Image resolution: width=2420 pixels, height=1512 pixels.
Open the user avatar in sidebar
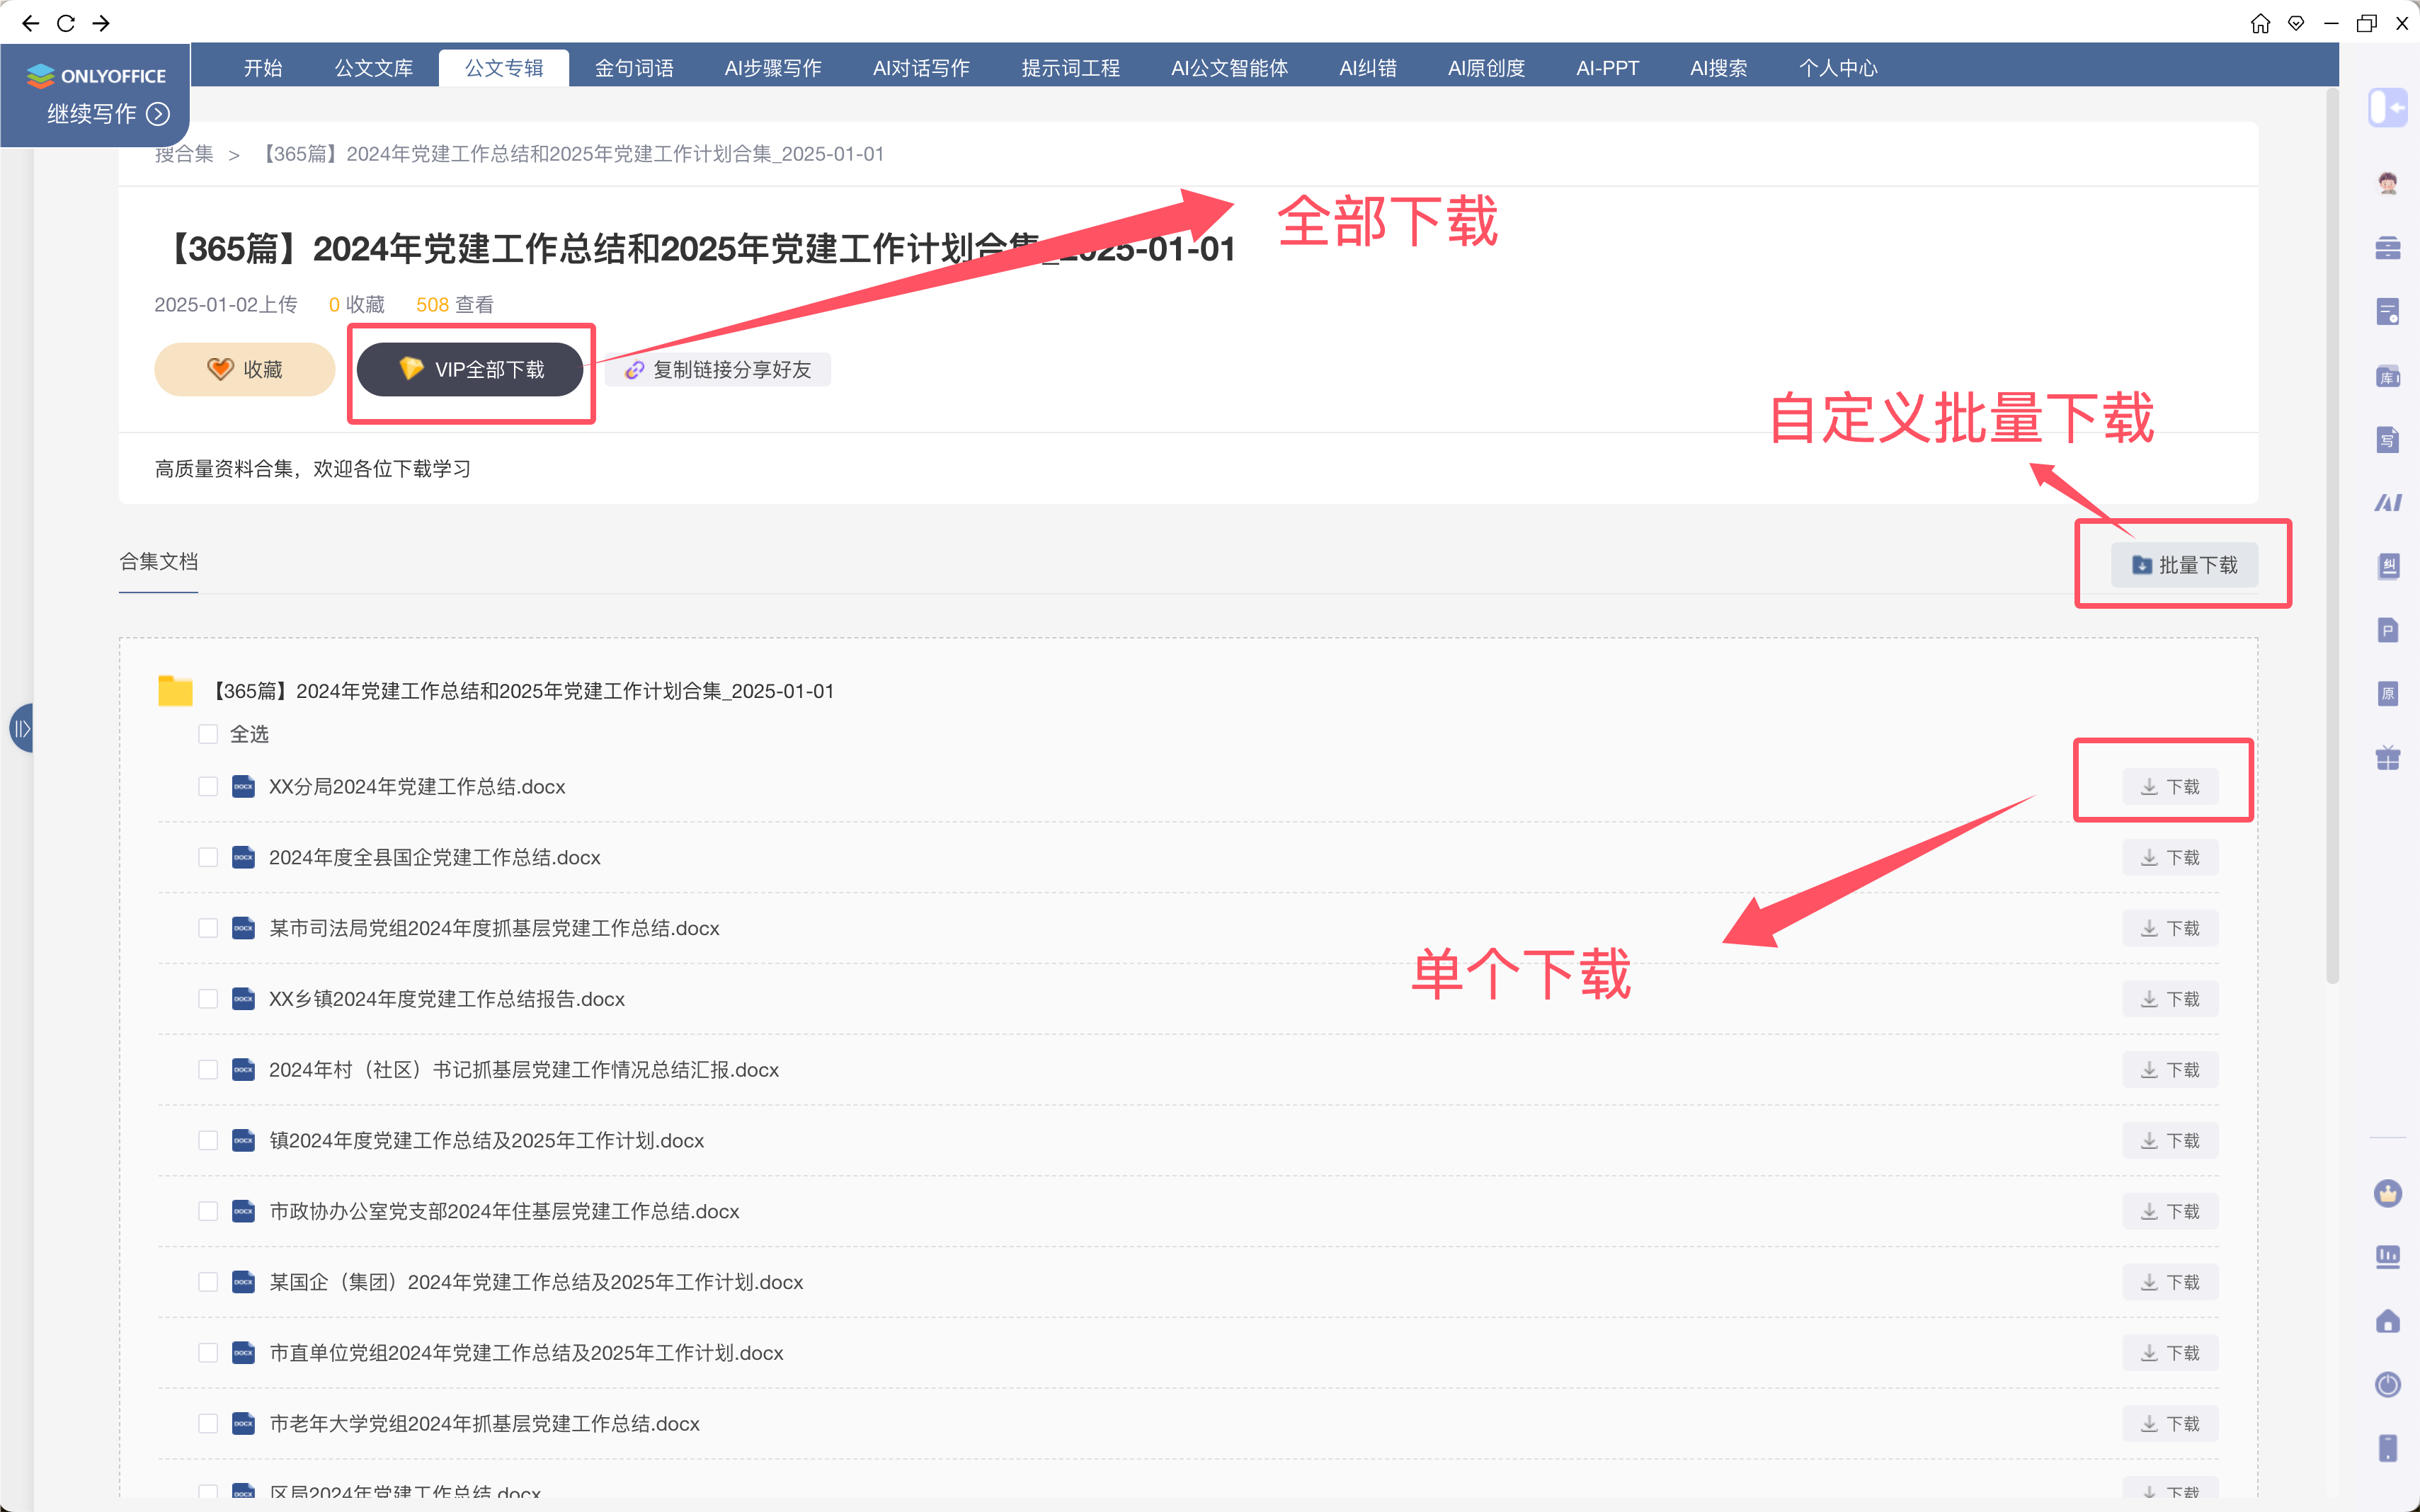coord(2387,183)
